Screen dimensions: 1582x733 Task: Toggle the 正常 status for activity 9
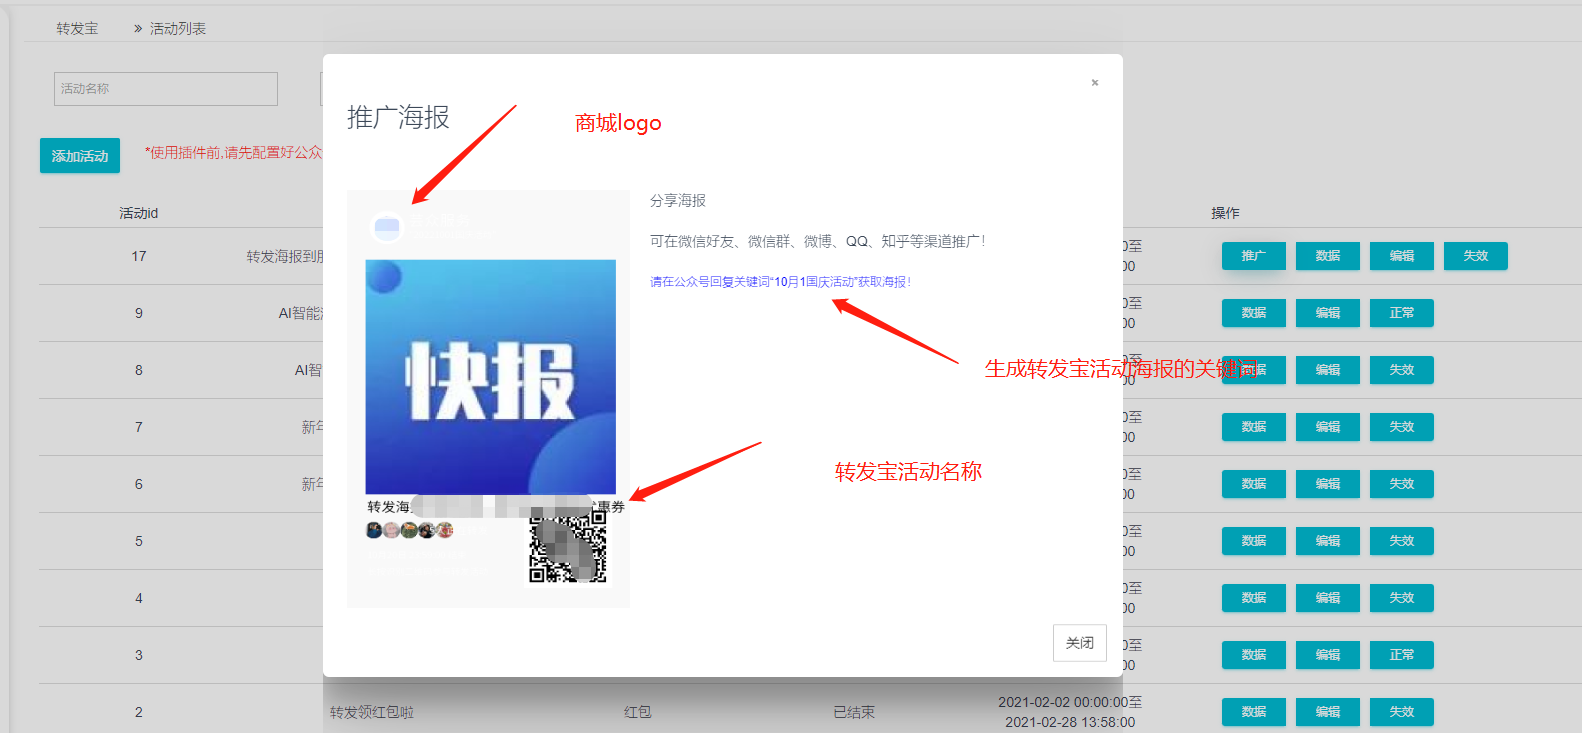[x=1401, y=313]
